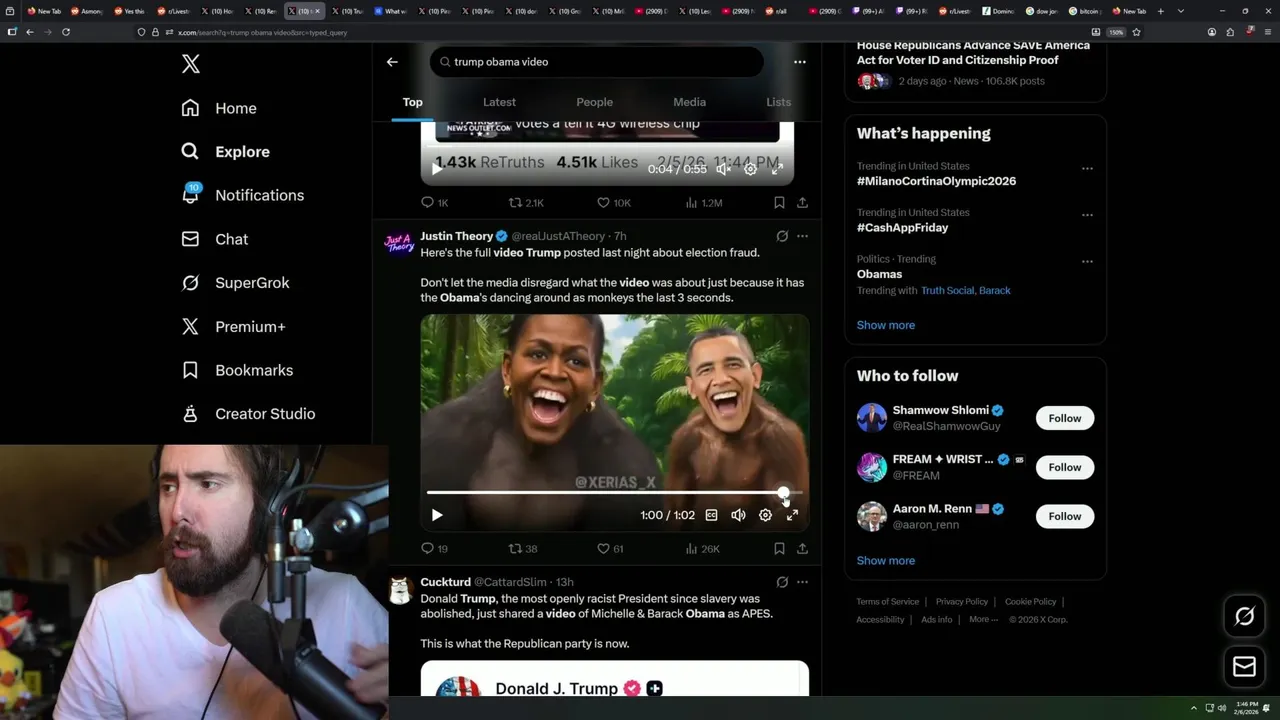Switch to the Lists tab
Image resolution: width=1280 pixels, height=720 pixels.
point(778,102)
